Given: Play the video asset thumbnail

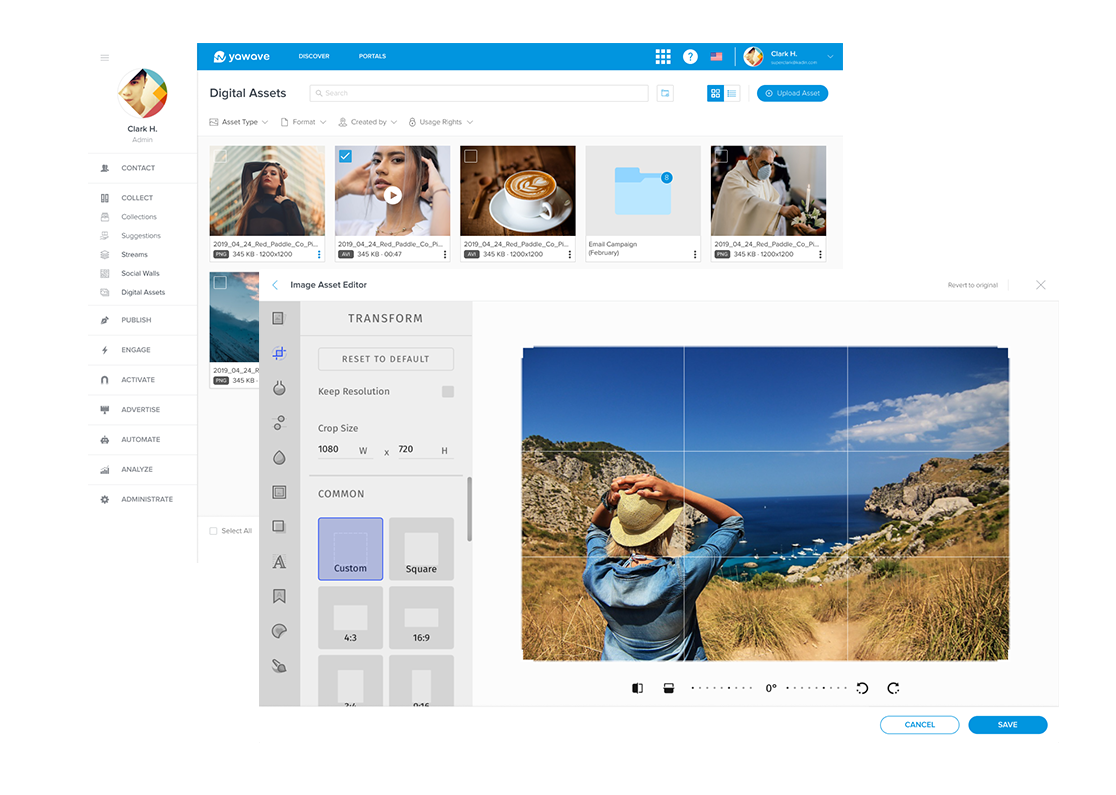Looking at the screenshot, I should pyautogui.click(x=392, y=194).
